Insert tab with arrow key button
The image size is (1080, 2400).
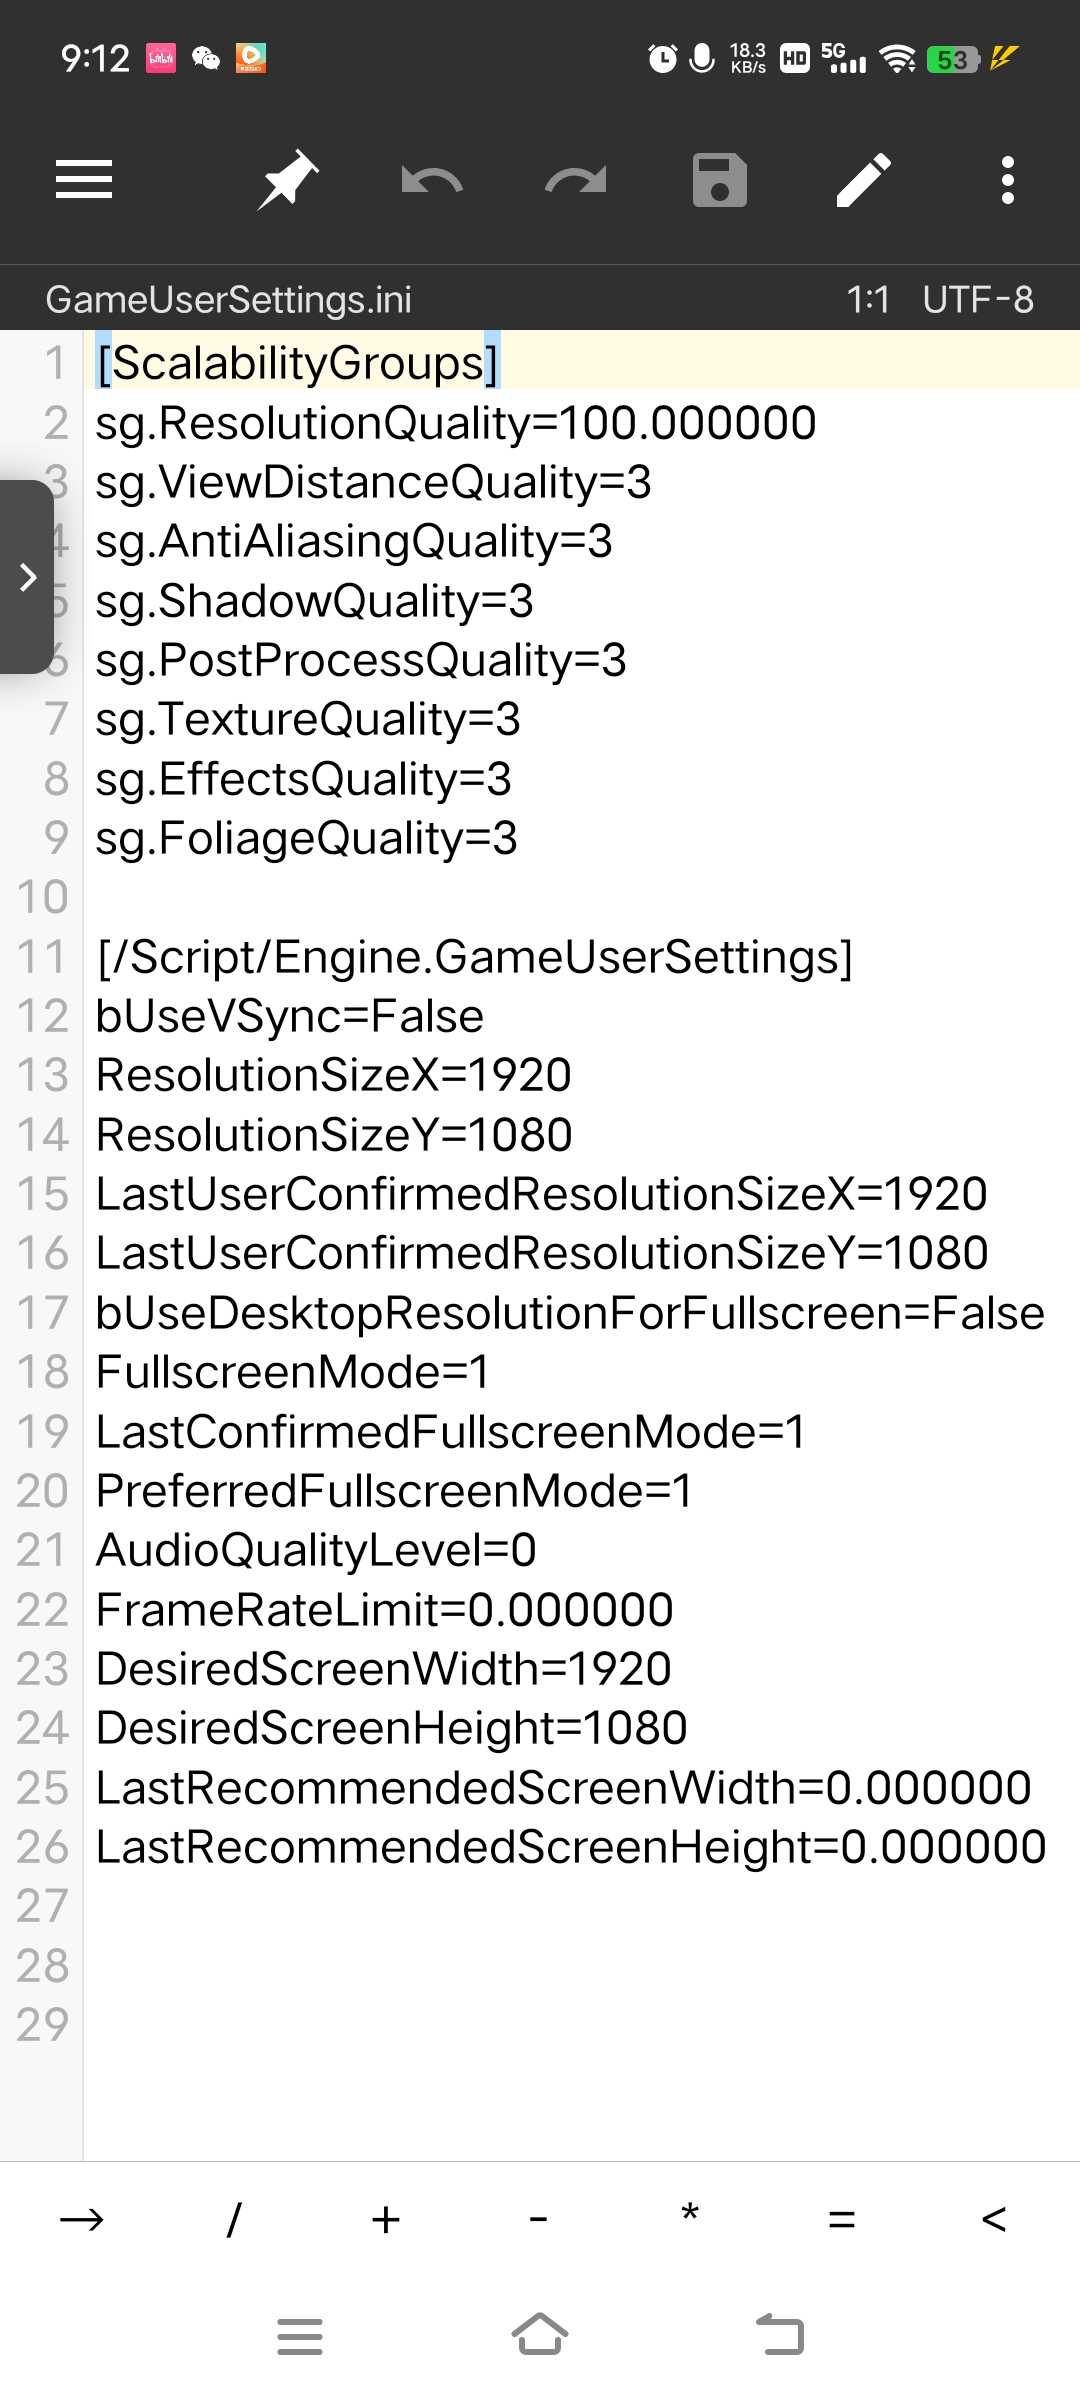tap(82, 2220)
